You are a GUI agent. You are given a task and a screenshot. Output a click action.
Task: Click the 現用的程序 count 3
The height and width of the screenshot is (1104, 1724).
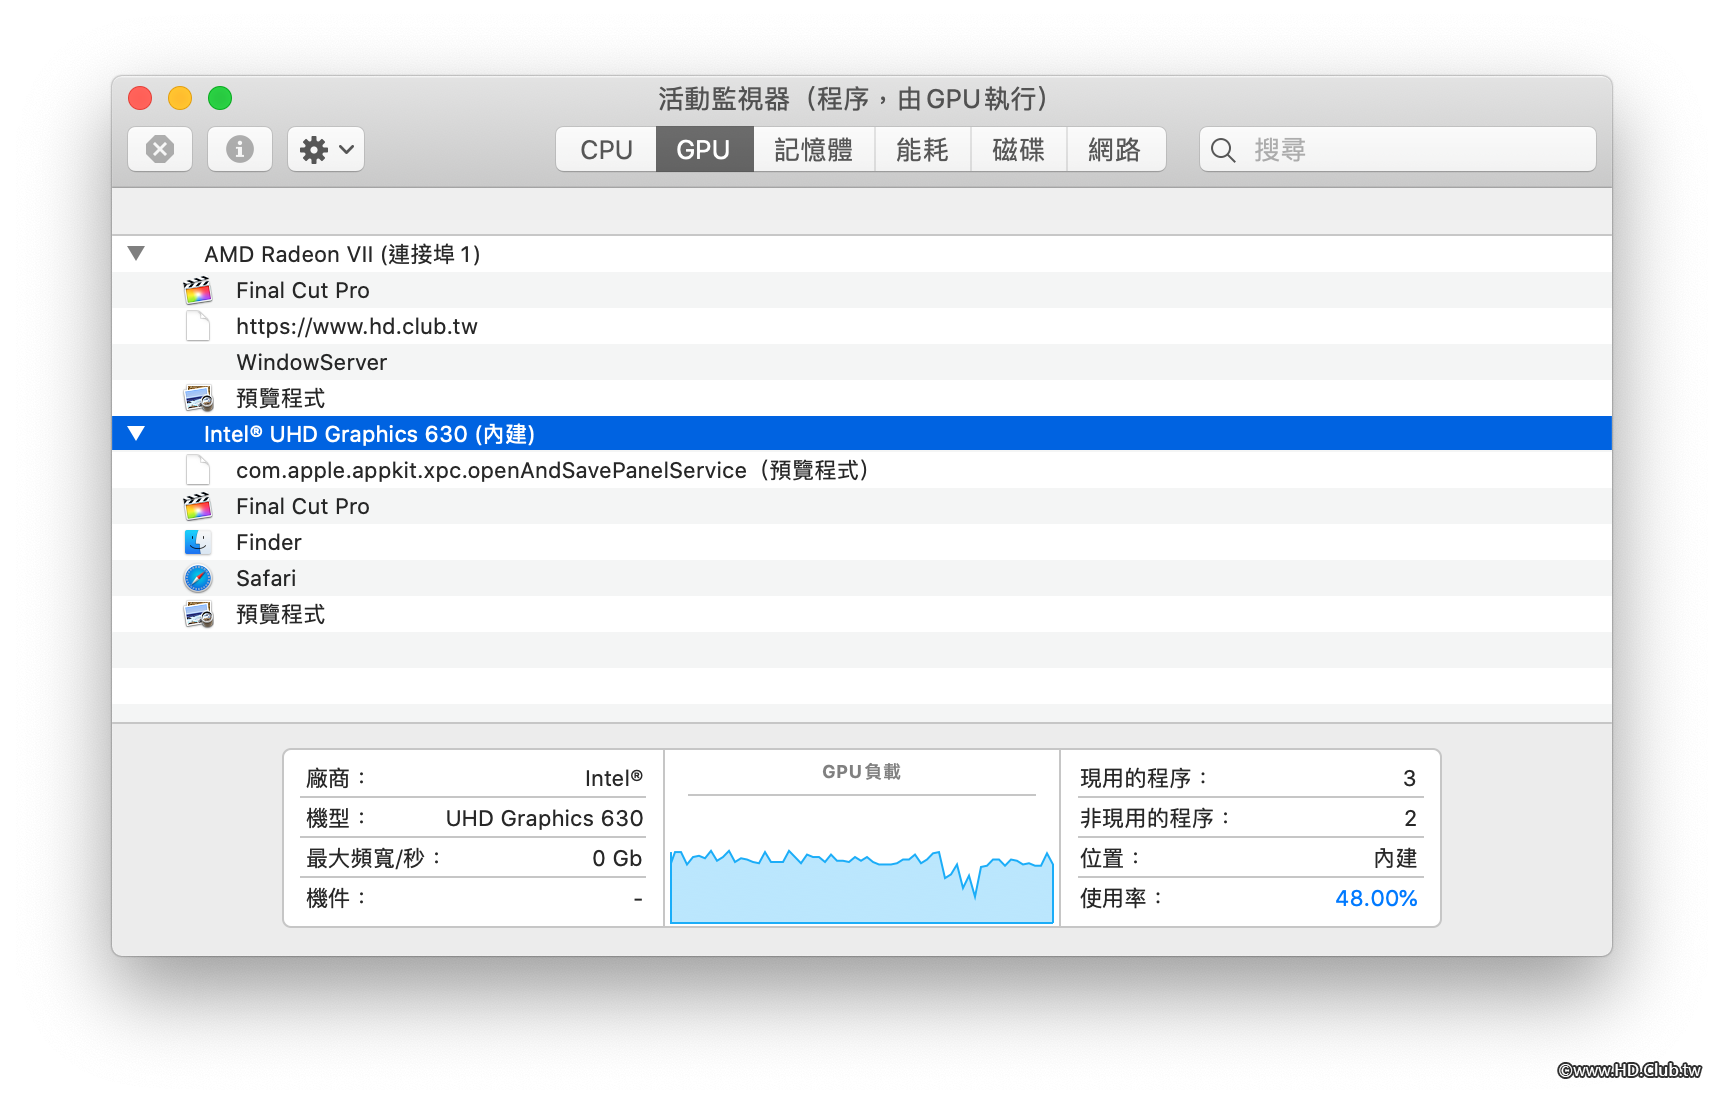coord(1409,778)
